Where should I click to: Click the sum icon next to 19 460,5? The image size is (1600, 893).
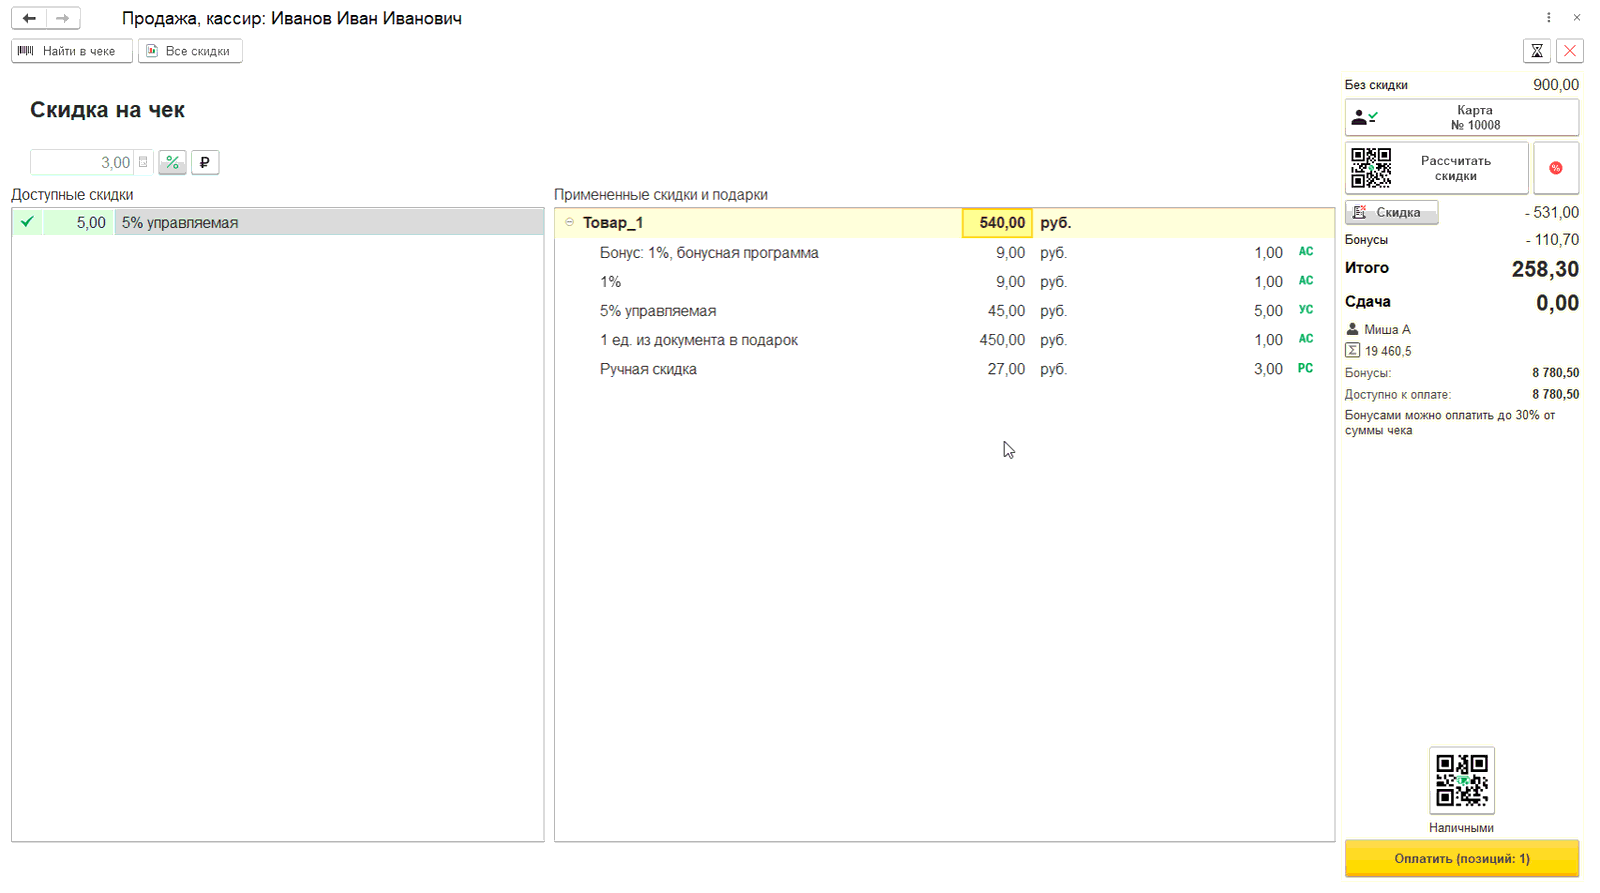pyautogui.click(x=1352, y=350)
